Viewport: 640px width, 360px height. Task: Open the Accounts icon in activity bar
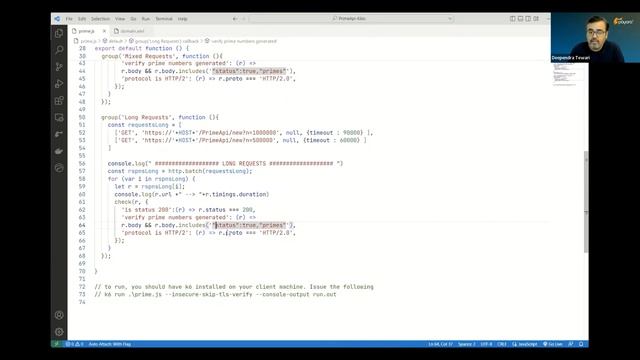pyautogui.click(x=59, y=315)
